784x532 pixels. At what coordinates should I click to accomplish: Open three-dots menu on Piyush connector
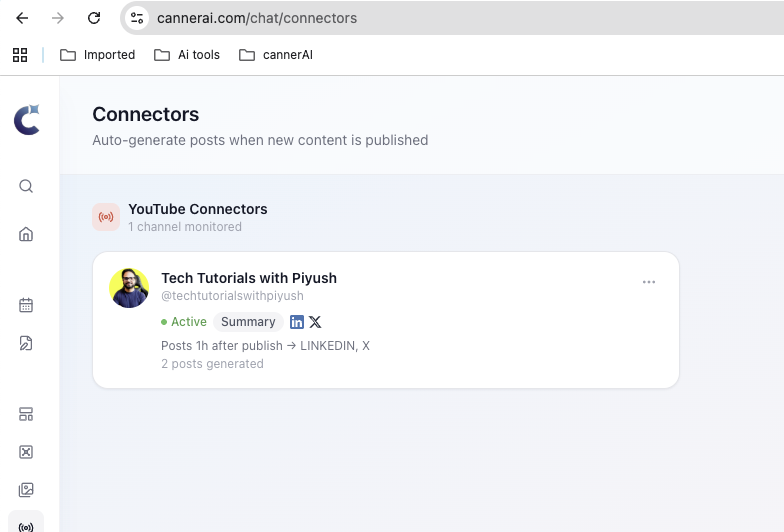pyautogui.click(x=649, y=282)
